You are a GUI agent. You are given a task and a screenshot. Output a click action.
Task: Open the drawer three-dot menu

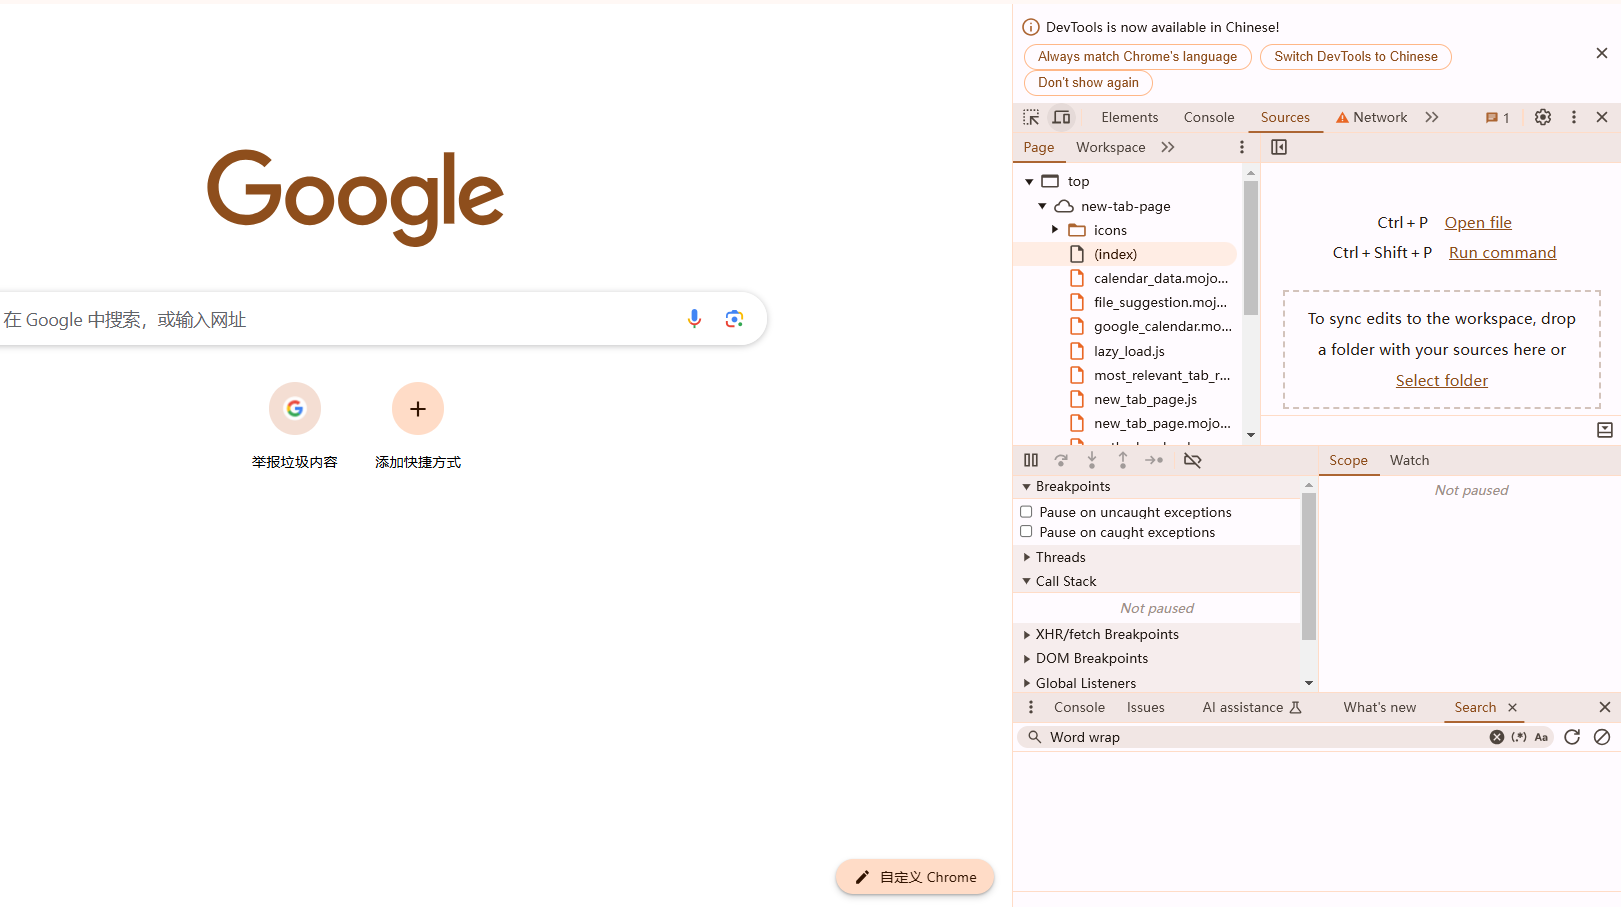1031,707
